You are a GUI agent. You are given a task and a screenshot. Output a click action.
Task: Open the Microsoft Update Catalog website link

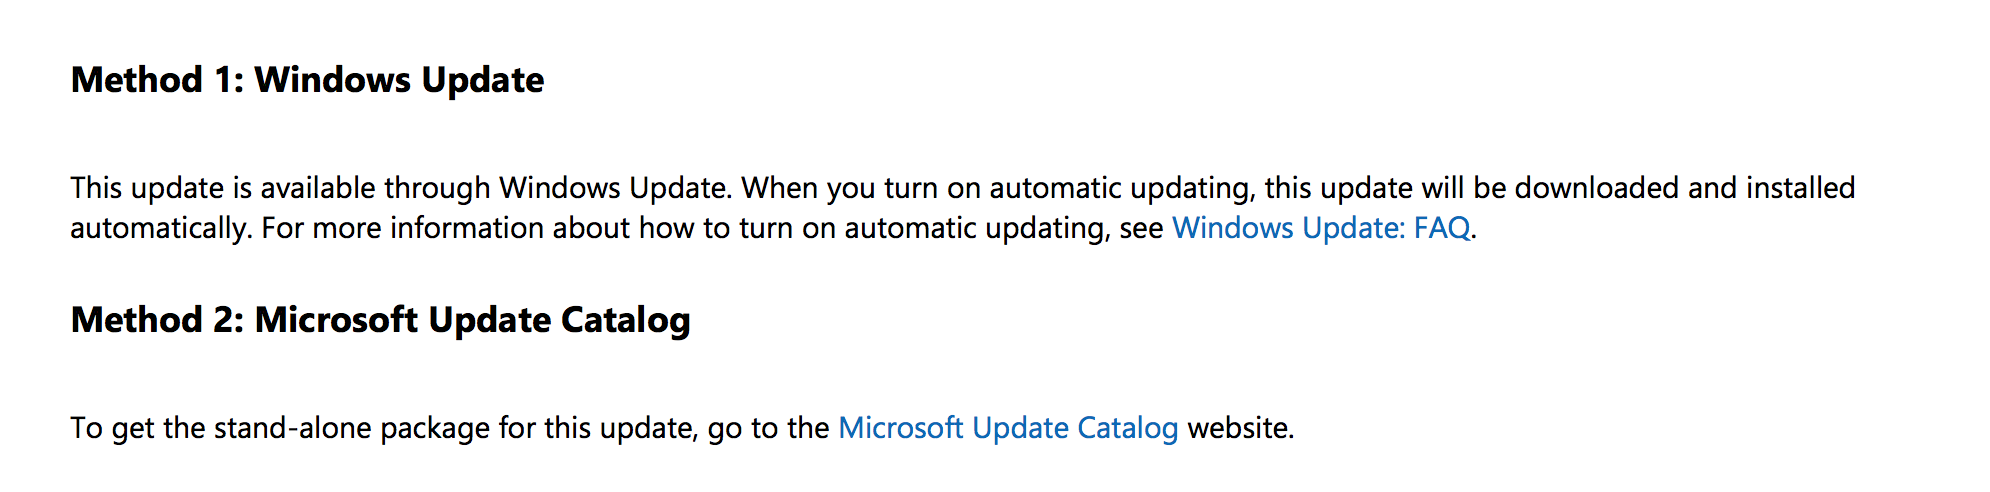[x=1007, y=428]
